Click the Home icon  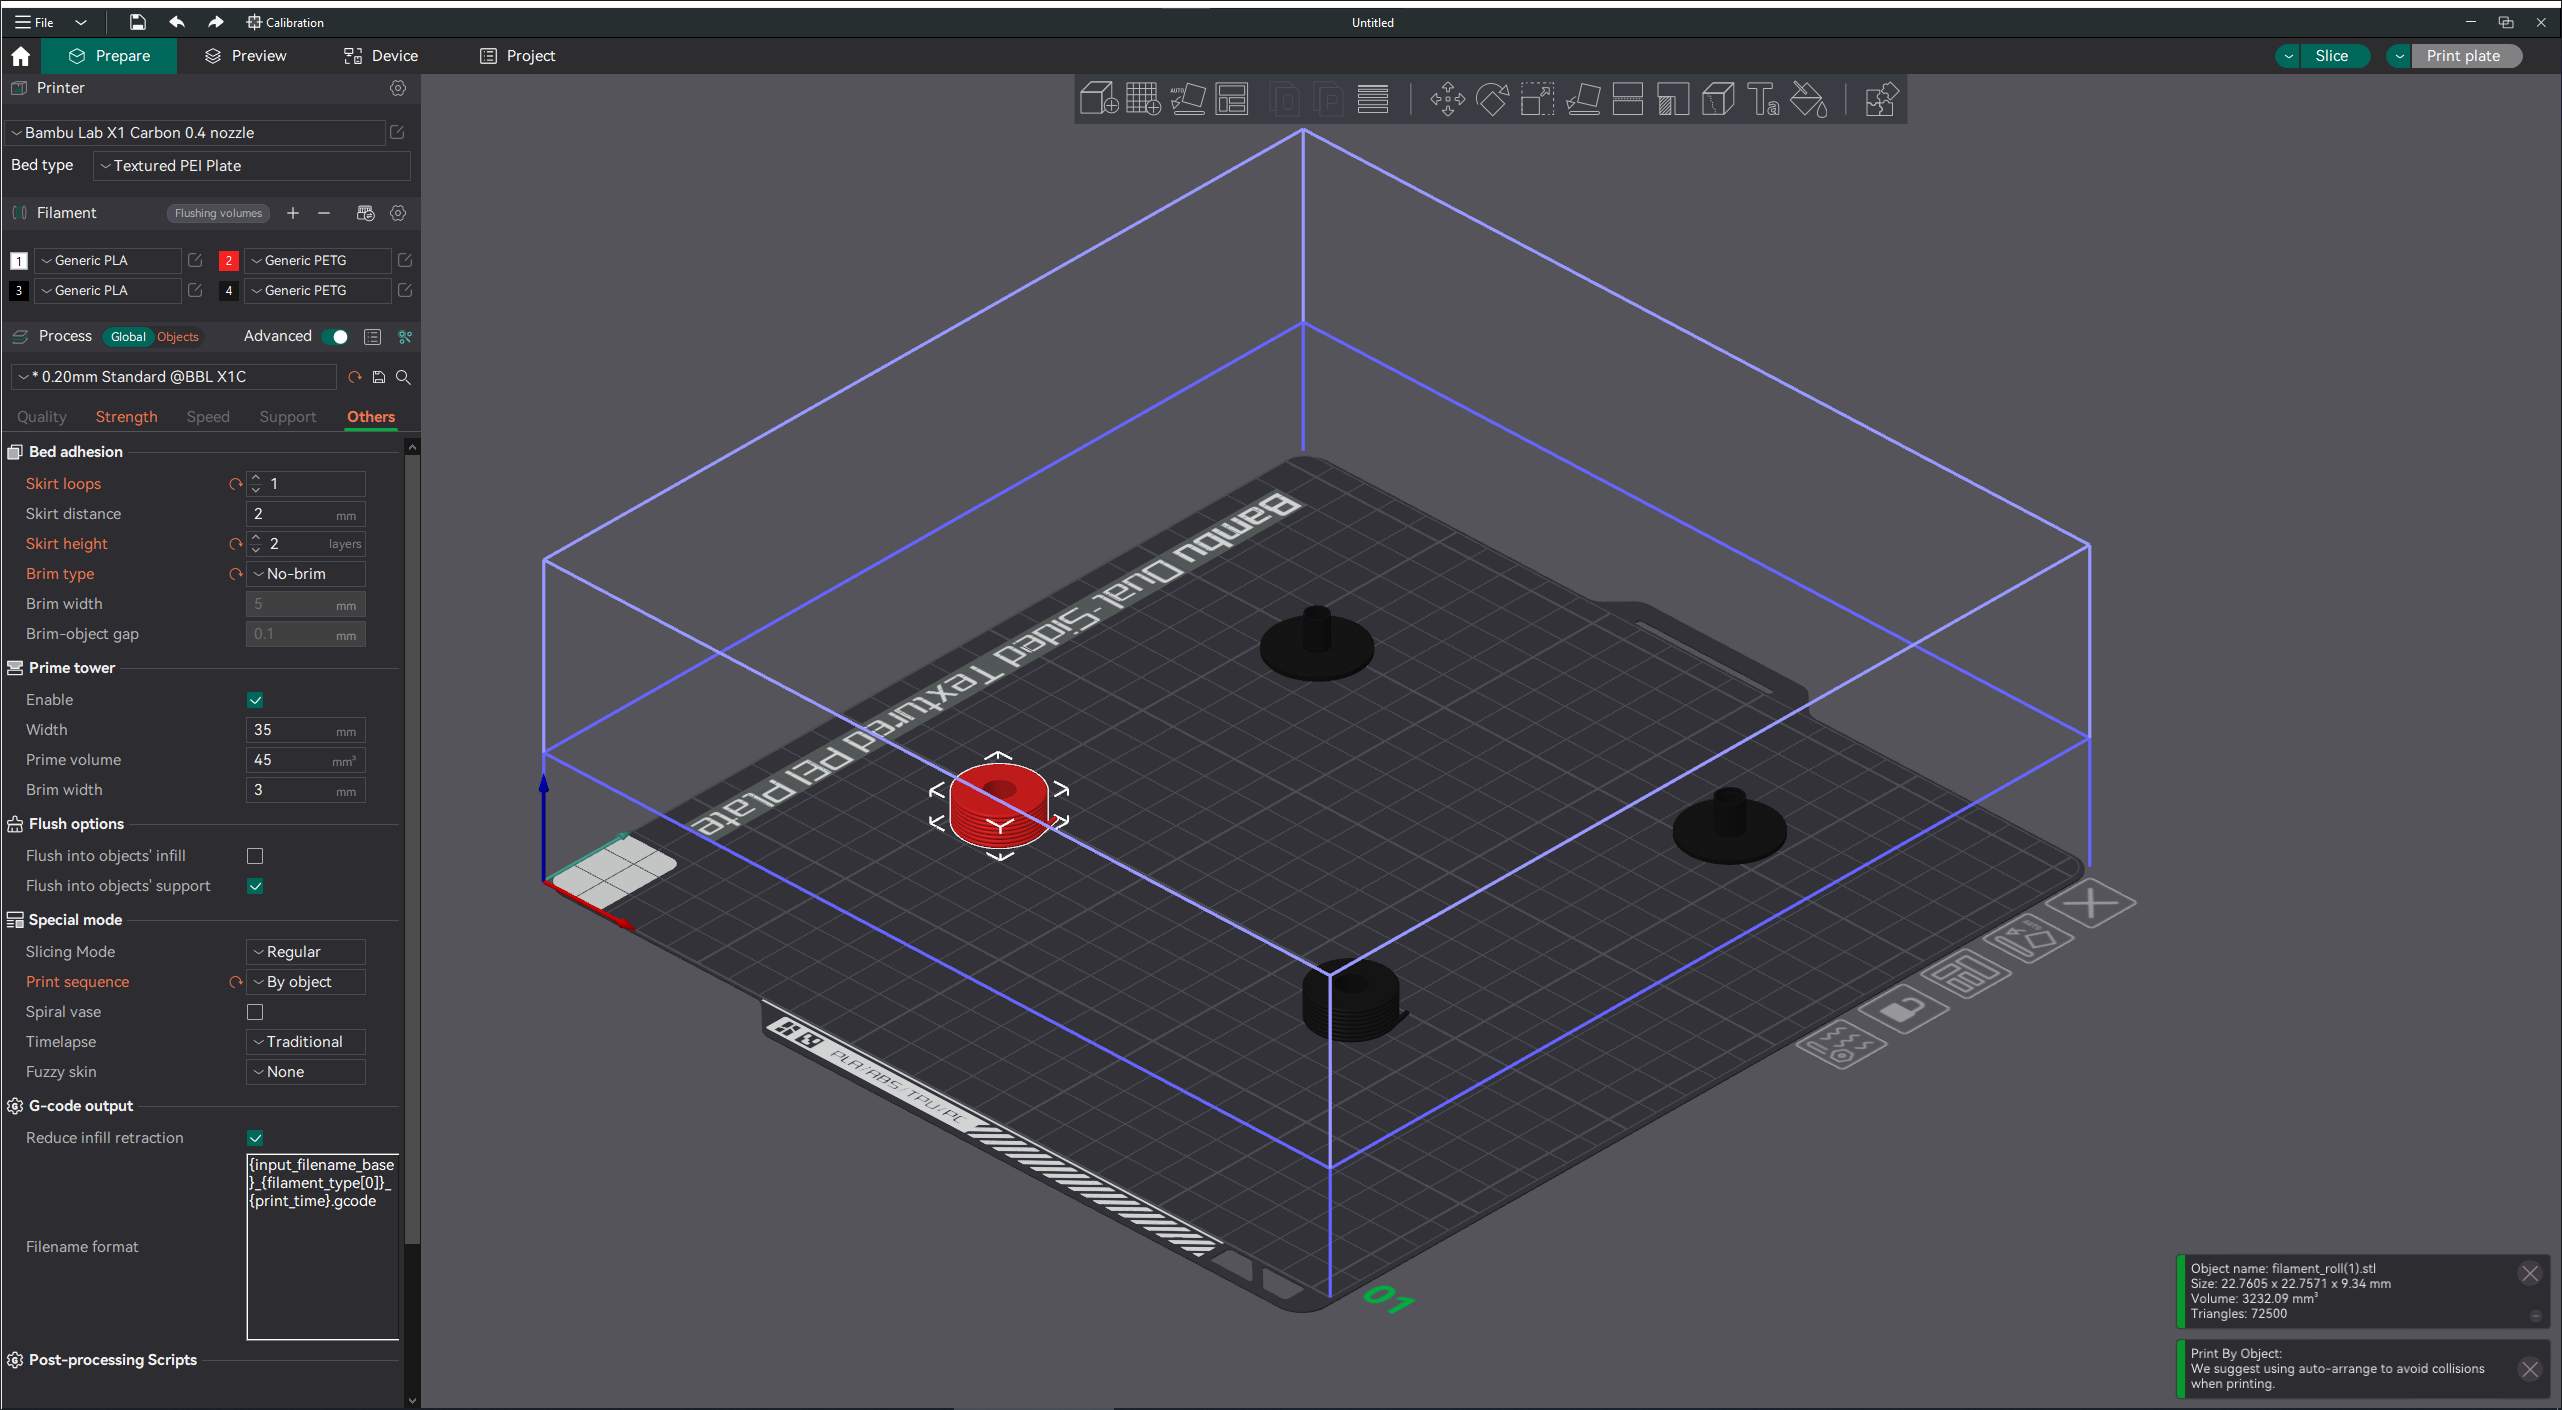click(21, 56)
